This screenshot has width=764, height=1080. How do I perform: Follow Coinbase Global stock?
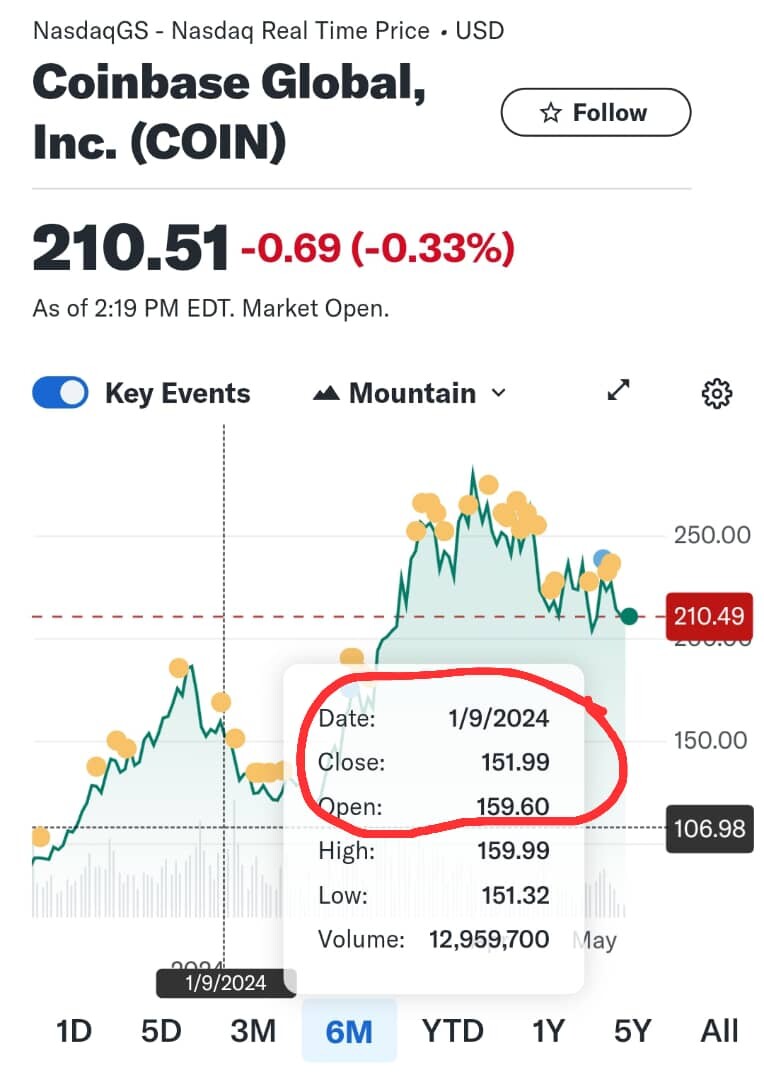(x=596, y=112)
